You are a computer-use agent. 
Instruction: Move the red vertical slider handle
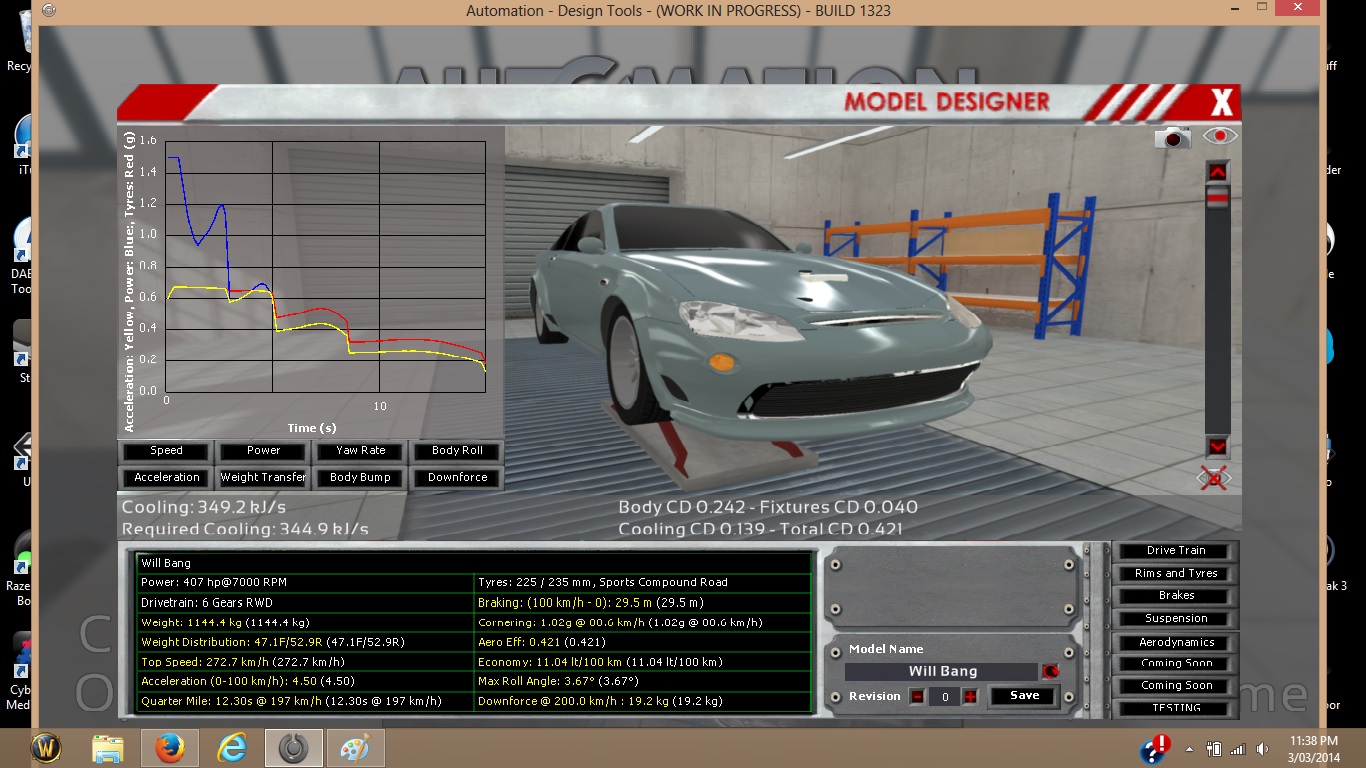1217,199
